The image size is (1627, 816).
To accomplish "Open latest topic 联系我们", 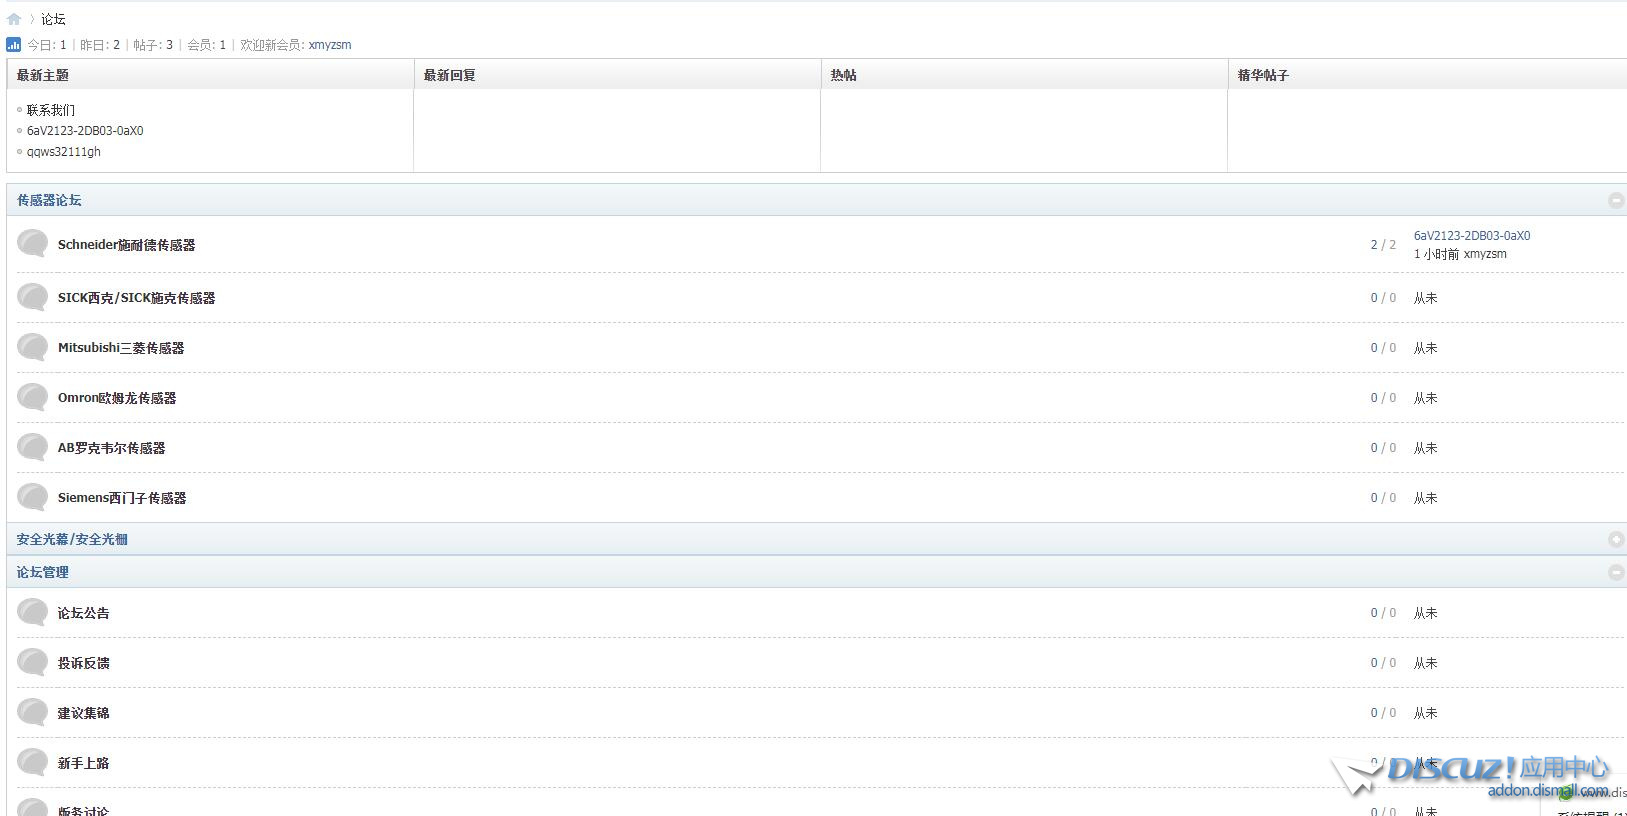I will [51, 110].
